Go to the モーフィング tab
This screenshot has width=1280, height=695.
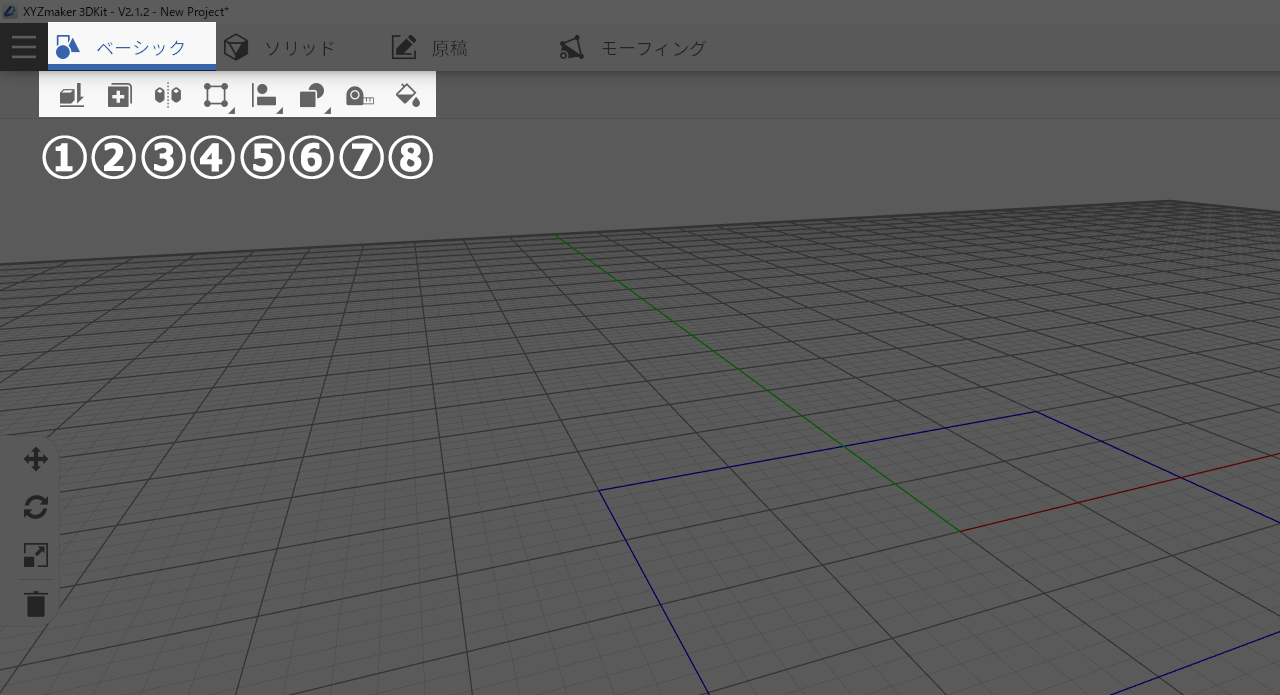coord(633,47)
